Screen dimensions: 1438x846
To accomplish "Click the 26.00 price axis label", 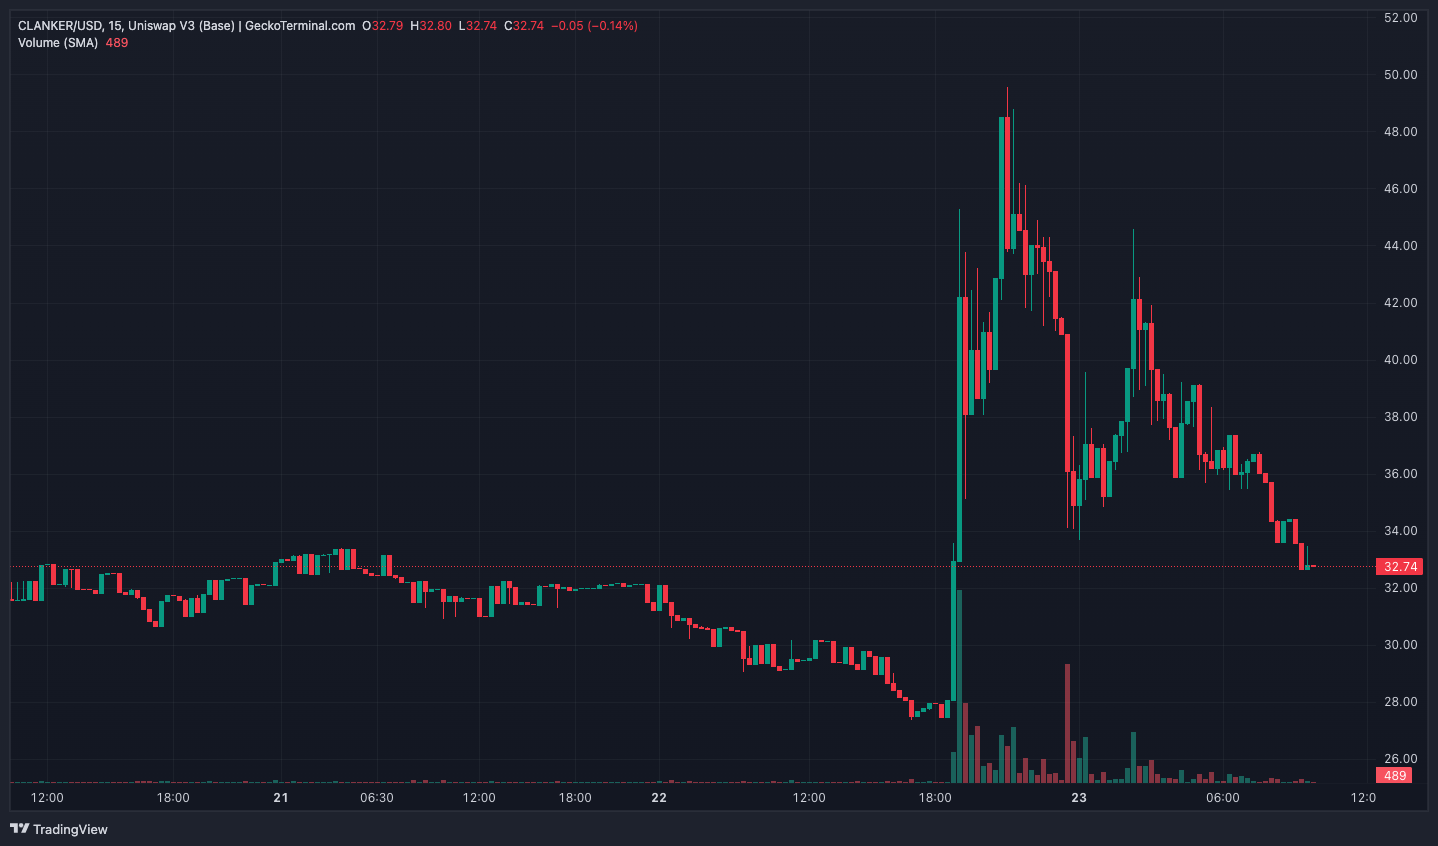I will [1400, 759].
